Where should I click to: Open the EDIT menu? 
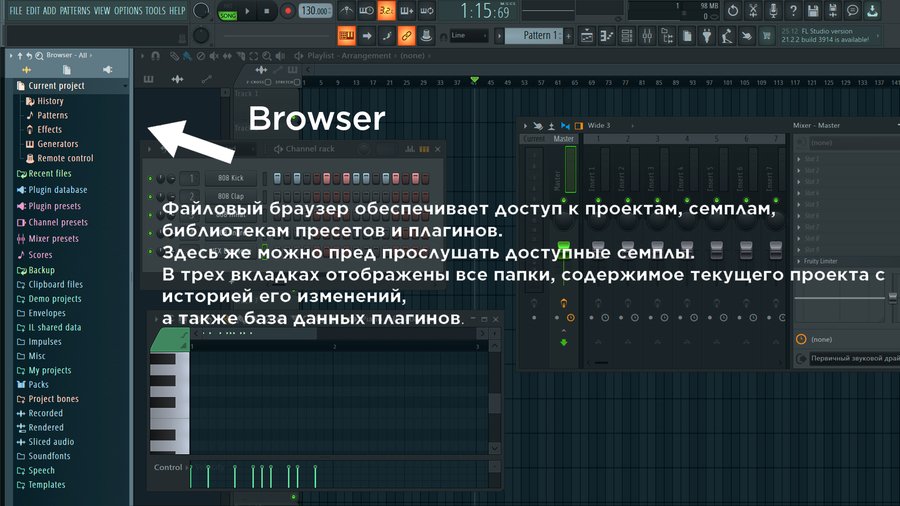point(33,11)
